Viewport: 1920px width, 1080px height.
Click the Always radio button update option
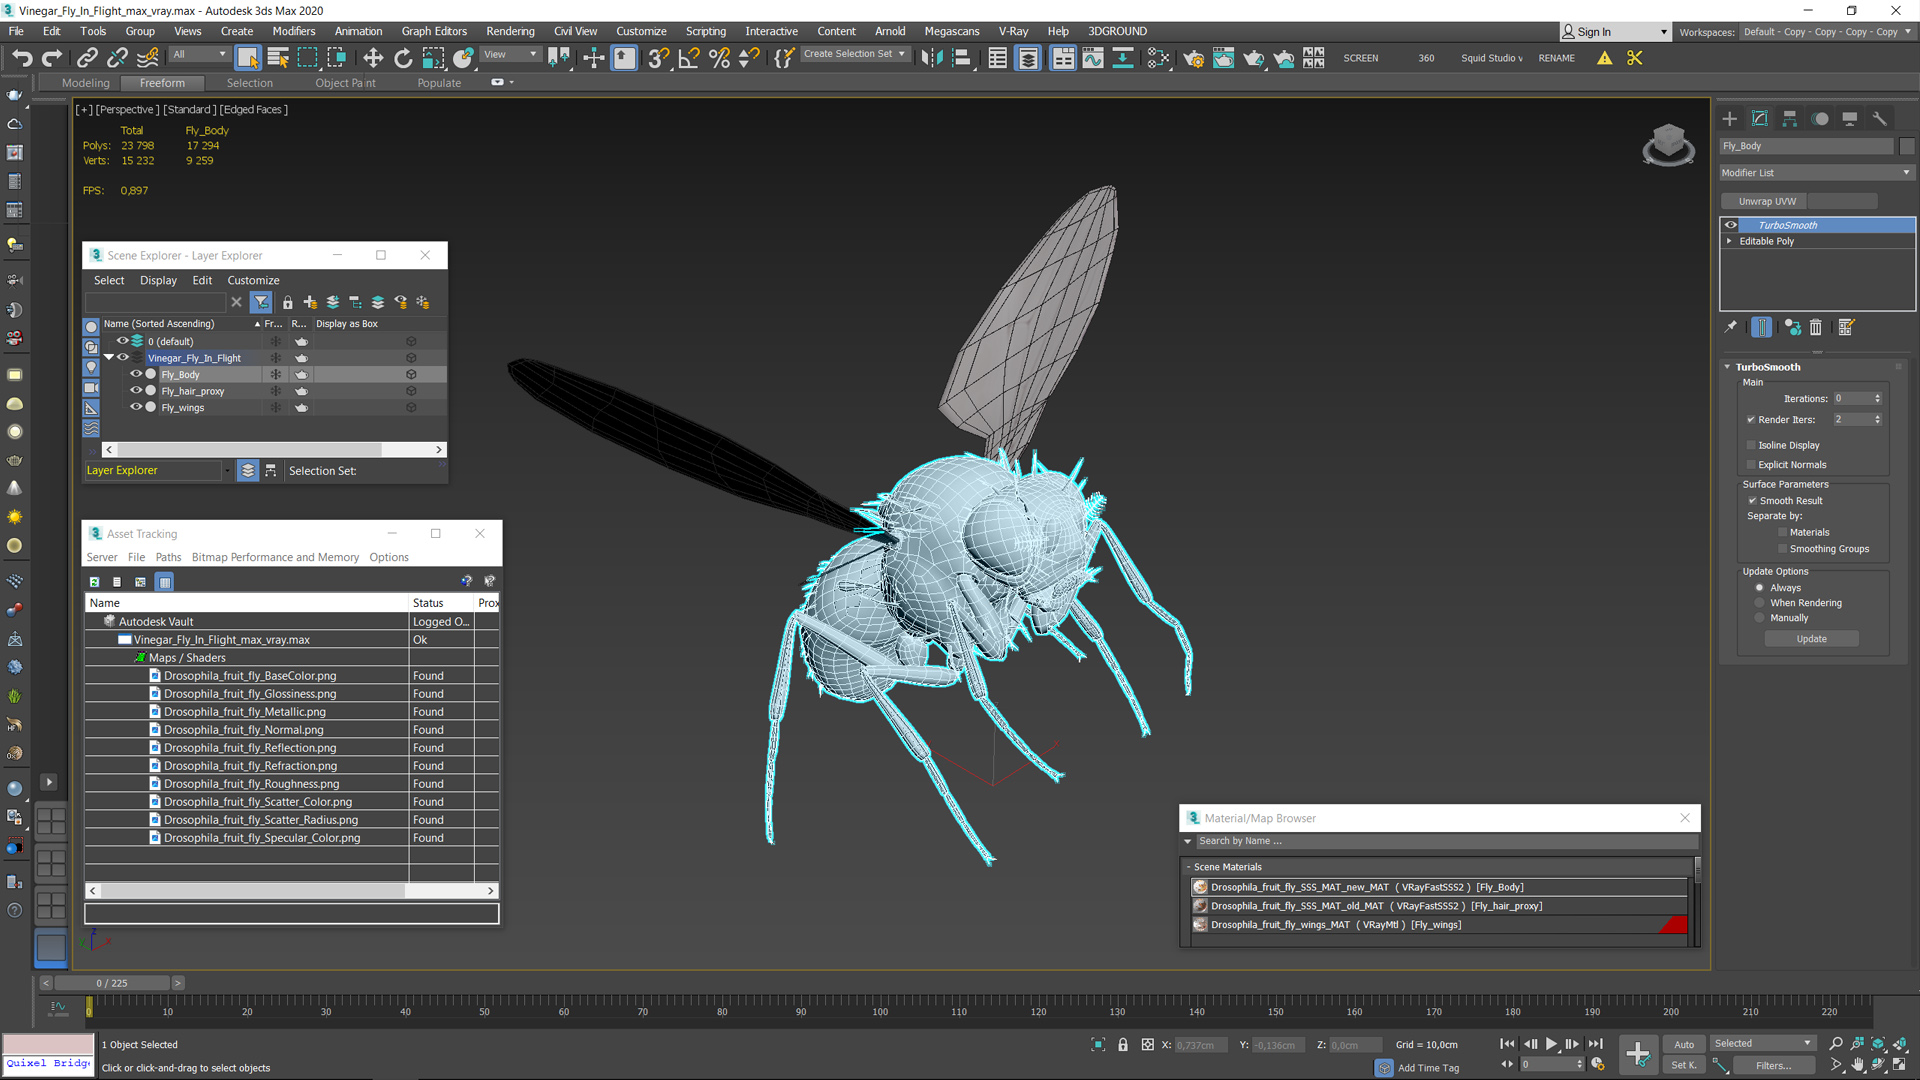point(1760,587)
